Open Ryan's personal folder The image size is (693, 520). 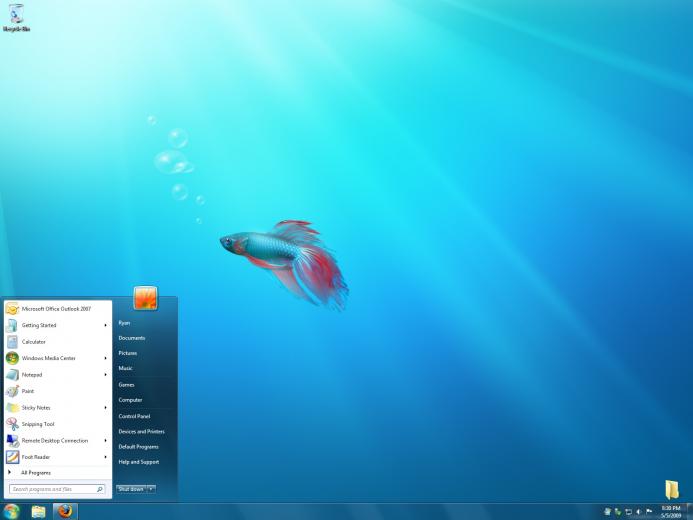click(x=124, y=323)
